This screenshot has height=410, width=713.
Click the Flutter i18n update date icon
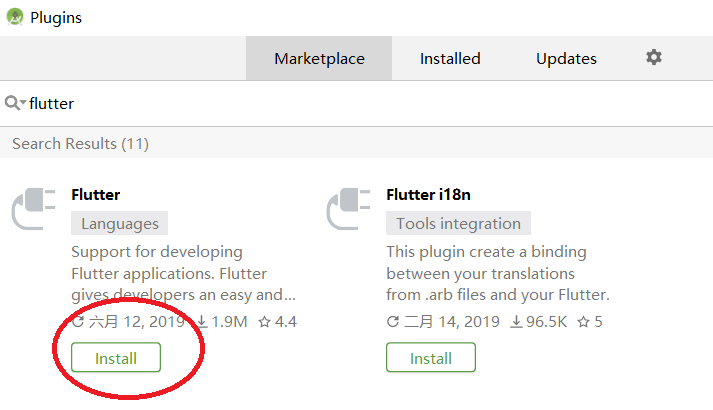393,322
